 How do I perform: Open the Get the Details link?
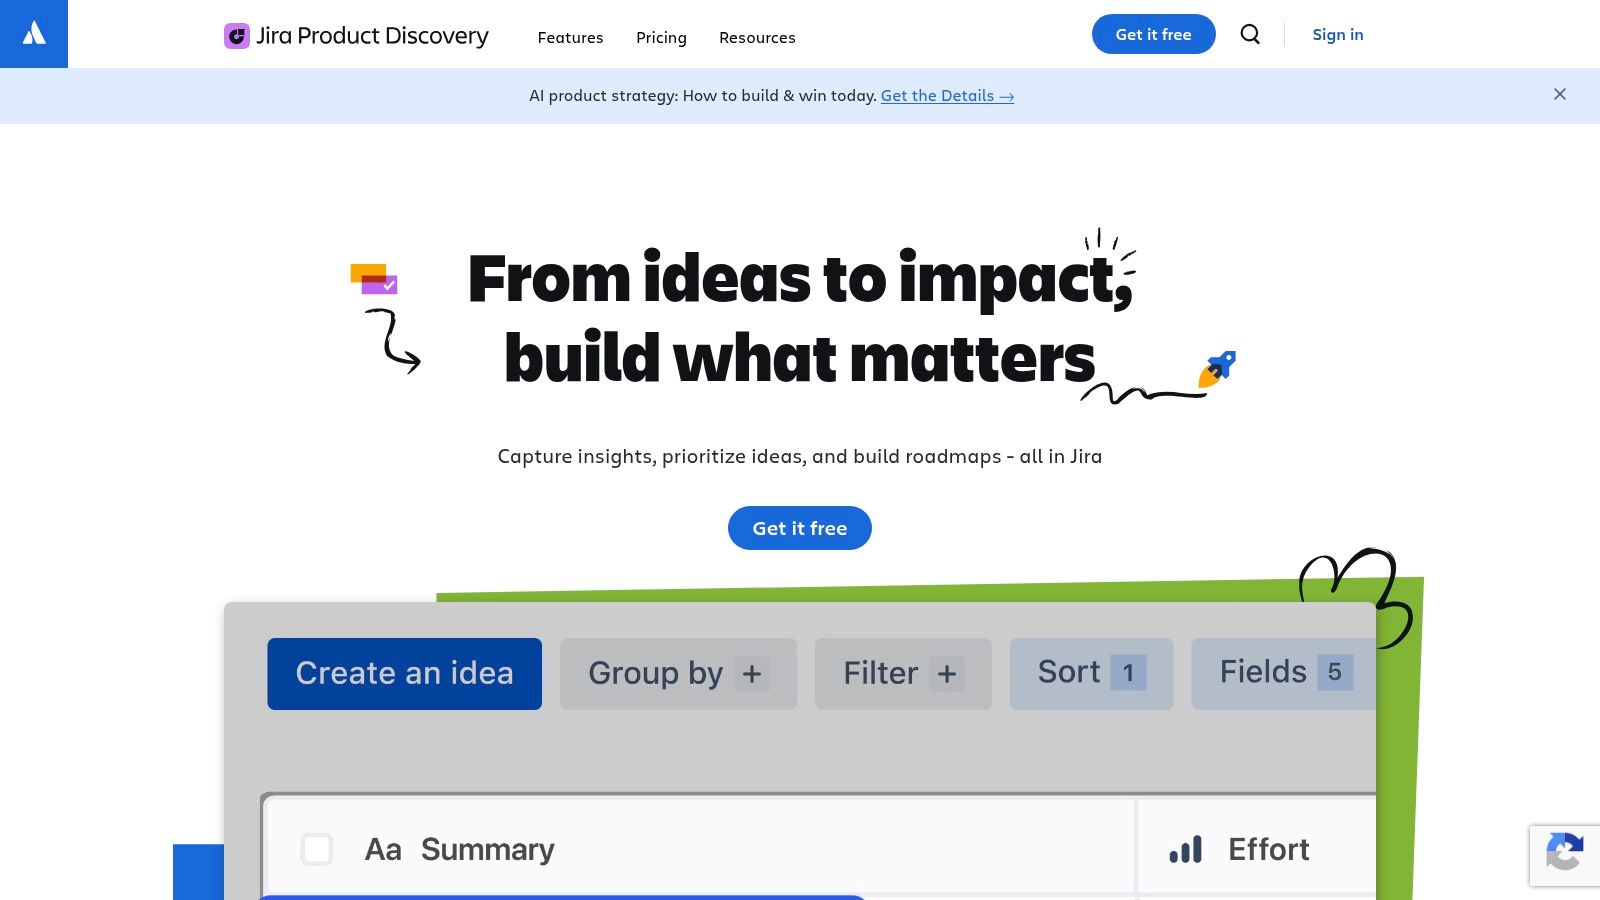pos(947,96)
